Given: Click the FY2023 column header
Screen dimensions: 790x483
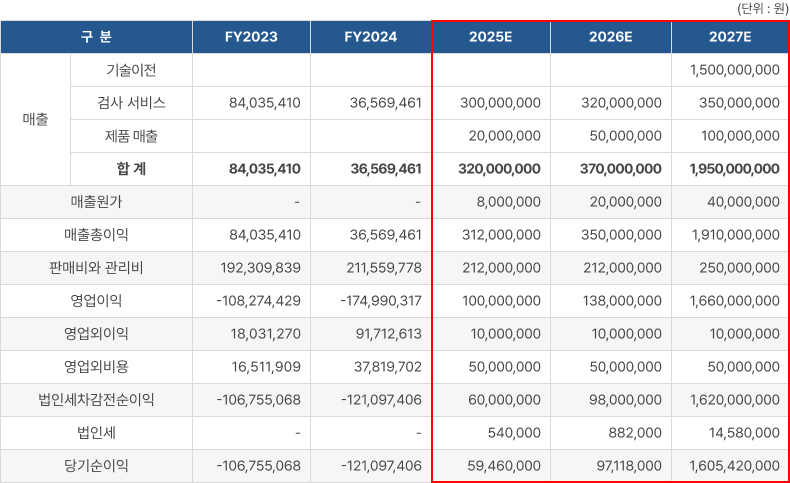Looking at the screenshot, I should click(251, 37).
